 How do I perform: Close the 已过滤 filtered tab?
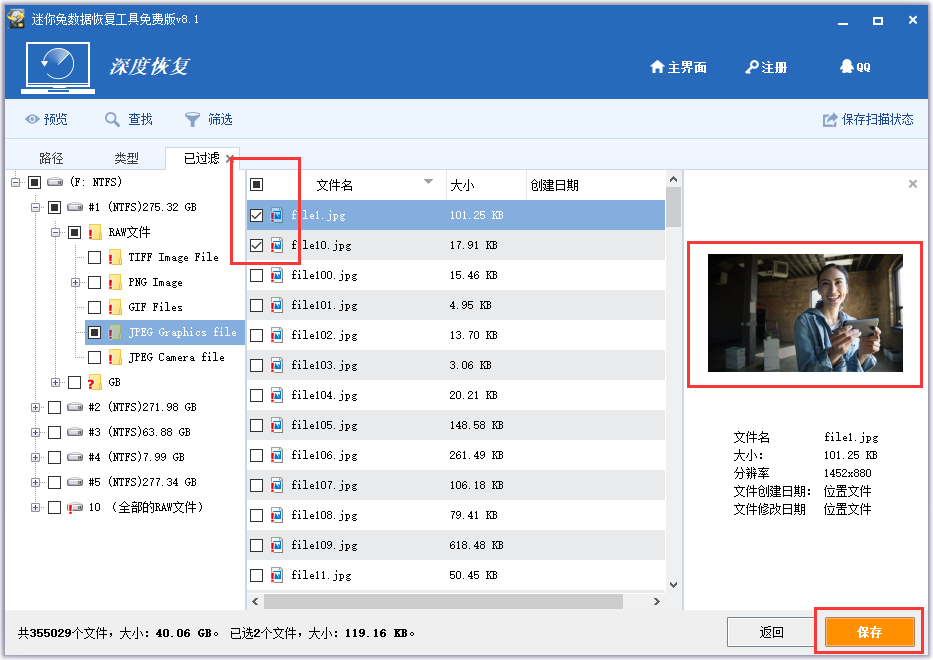pyautogui.click(x=230, y=158)
